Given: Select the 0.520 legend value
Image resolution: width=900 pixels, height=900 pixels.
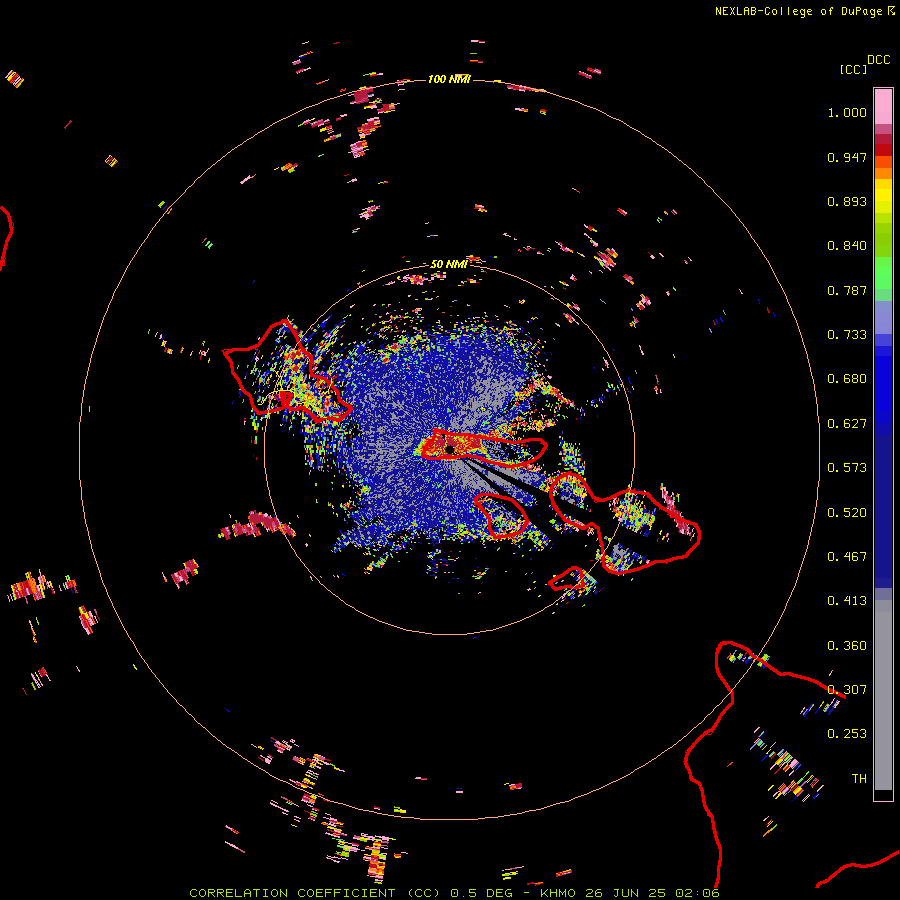Looking at the screenshot, I should (847, 513).
